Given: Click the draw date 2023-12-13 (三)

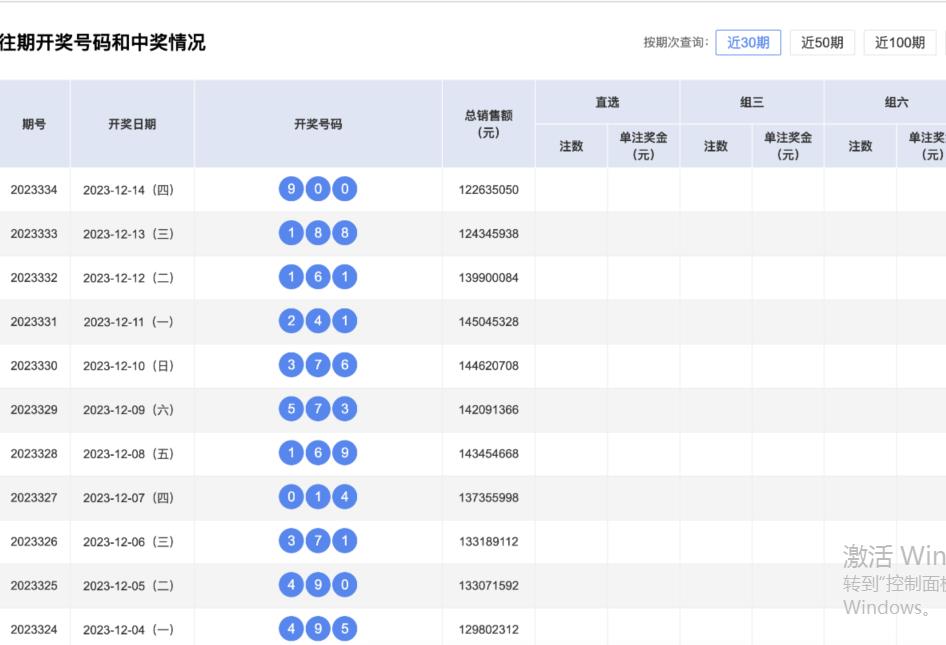Looking at the screenshot, I should point(129,234).
